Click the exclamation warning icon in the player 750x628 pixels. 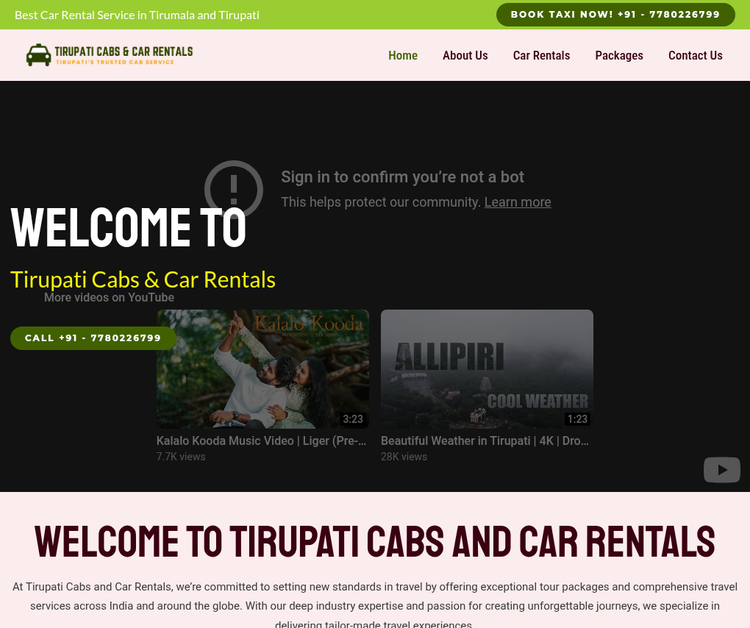tap(233, 188)
